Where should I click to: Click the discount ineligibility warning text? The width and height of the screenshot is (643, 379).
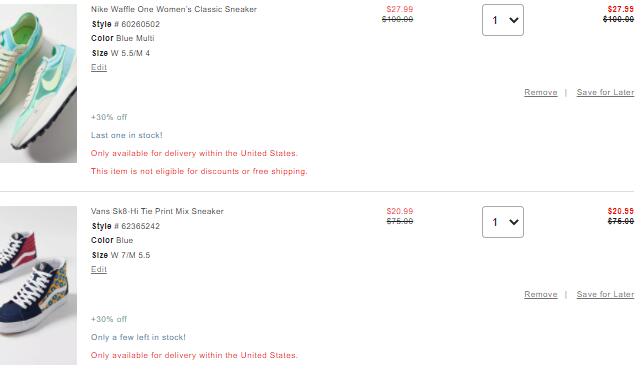[x=199, y=171]
